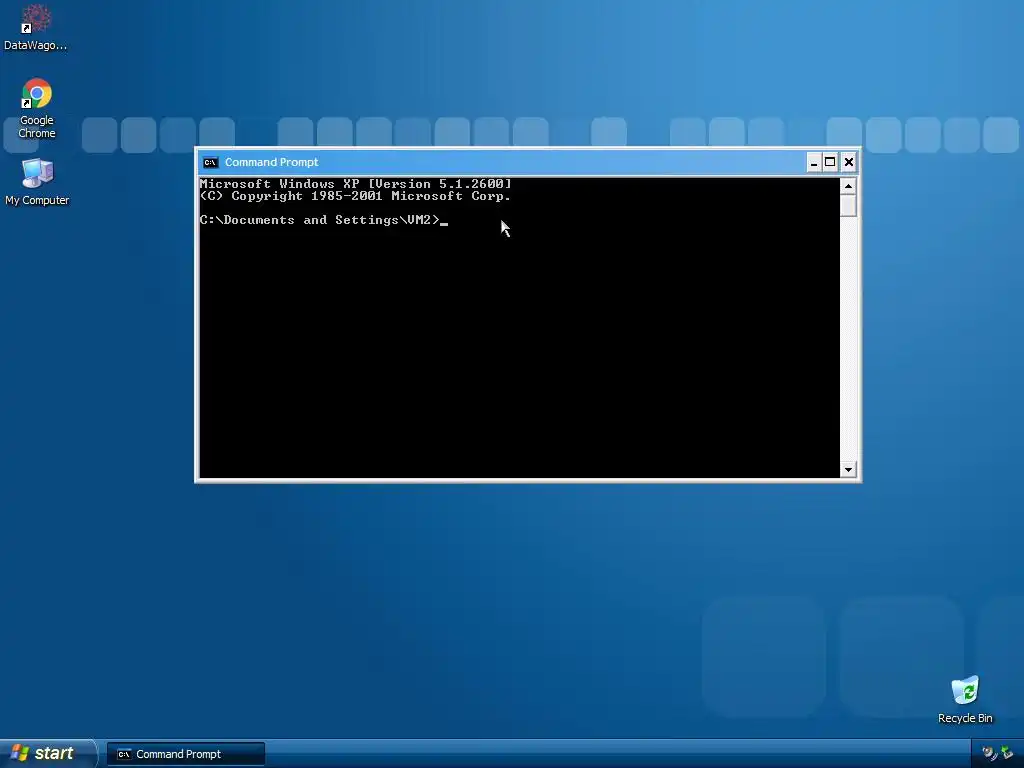Click the Command Prompt vertical scroll thumb
The image size is (1024, 768).
click(848, 205)
